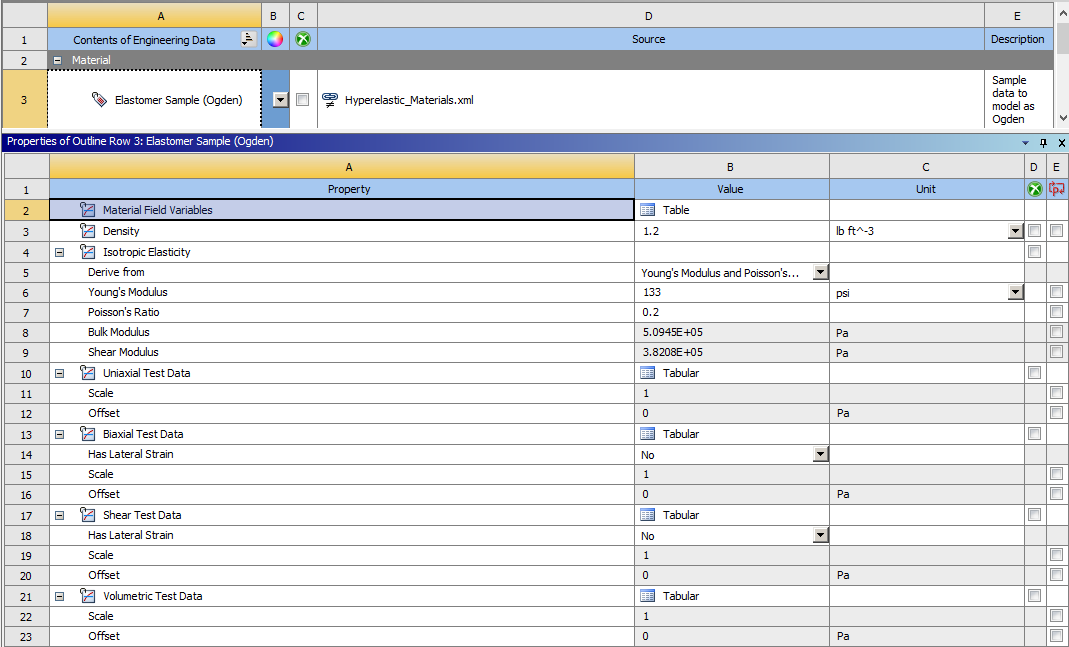Toggle the checkbox in Elastomer Sample column C
This screenshot has width=1069, height=647.
(x=303, y=100)
